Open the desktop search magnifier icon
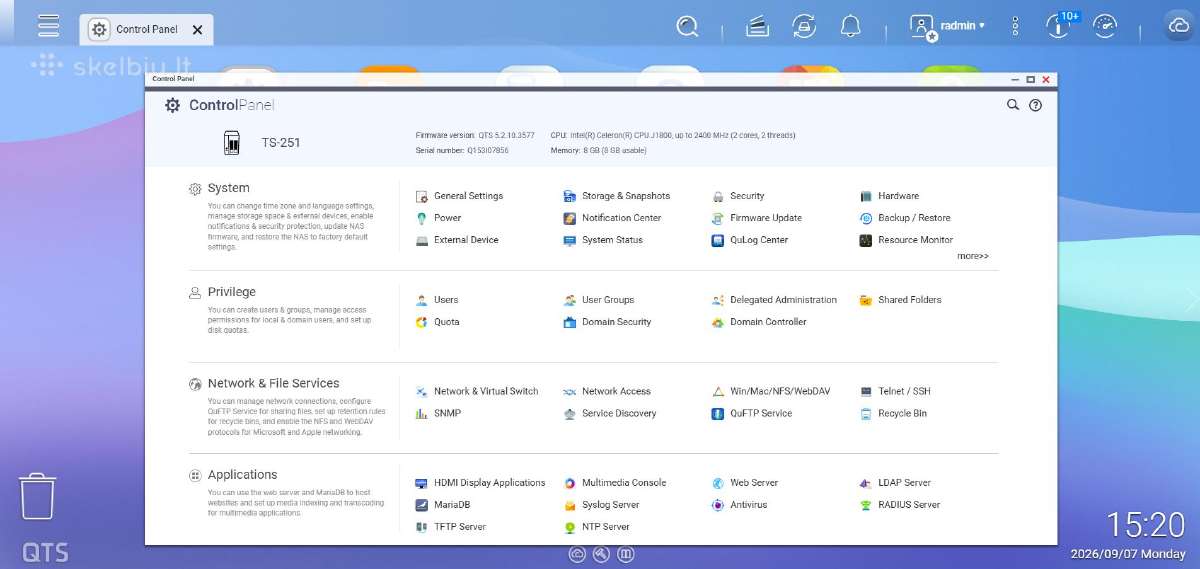 pos(687,27)
